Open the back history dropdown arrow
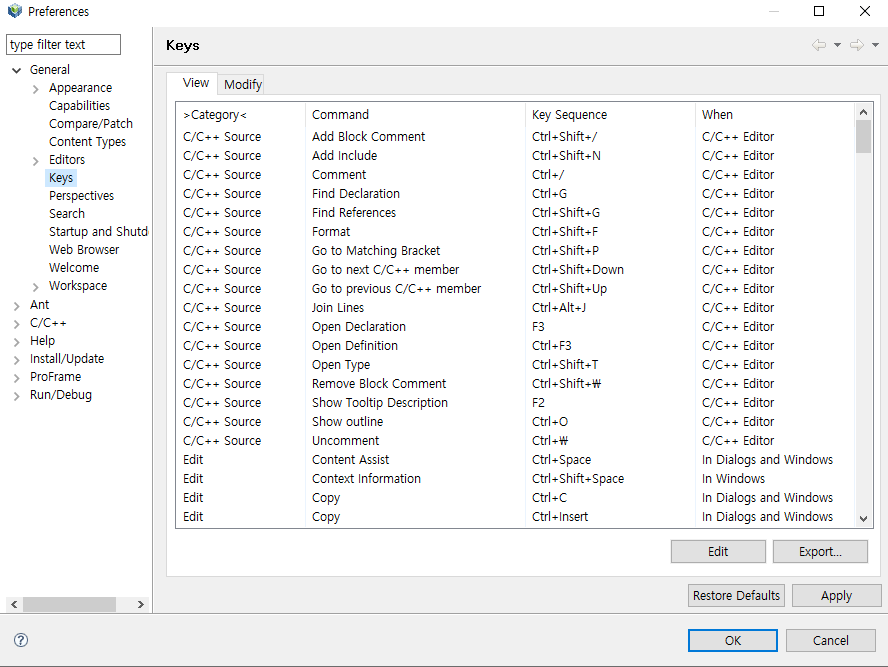The height and width of the screenshot is (667, 888). click(837, 45)
